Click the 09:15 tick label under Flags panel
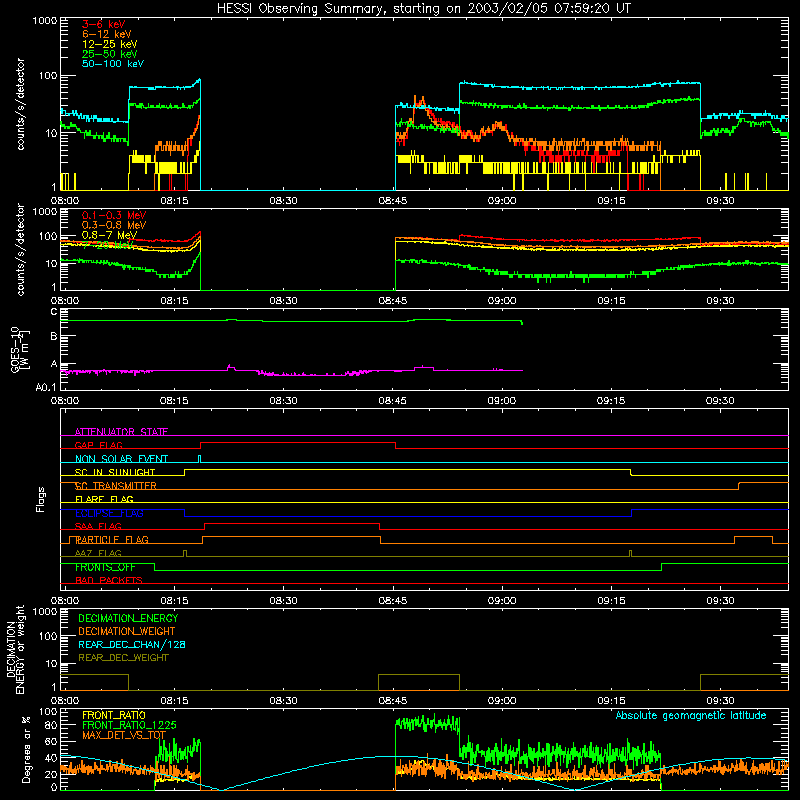Image resolution: width=800 pixels, height=800 pixels. click(611, 601)
